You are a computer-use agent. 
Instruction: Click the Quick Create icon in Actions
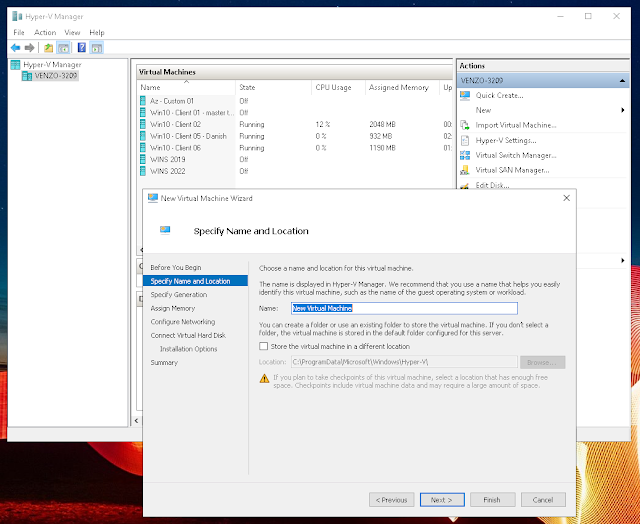[466, 95]
